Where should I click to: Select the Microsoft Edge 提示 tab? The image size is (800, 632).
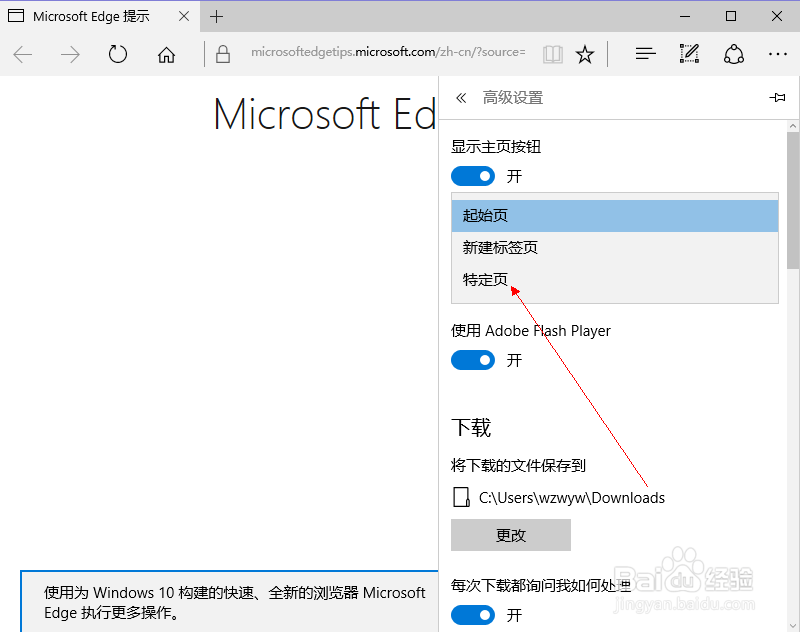(99, 16)
